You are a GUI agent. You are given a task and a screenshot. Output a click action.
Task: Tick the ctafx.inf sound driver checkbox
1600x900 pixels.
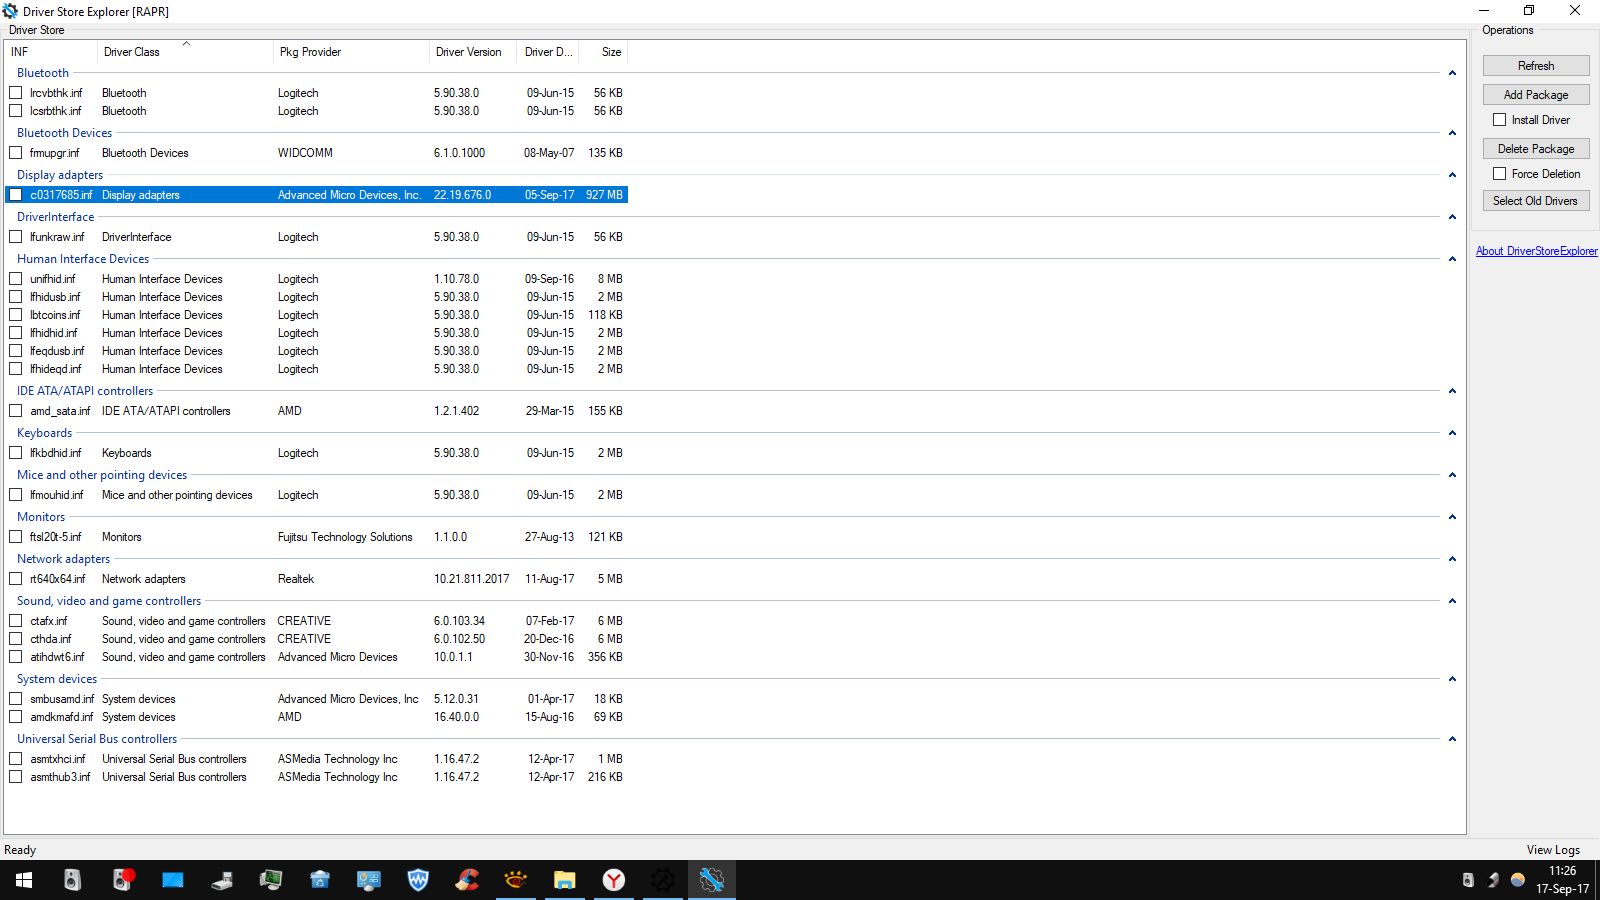point(16,621)
